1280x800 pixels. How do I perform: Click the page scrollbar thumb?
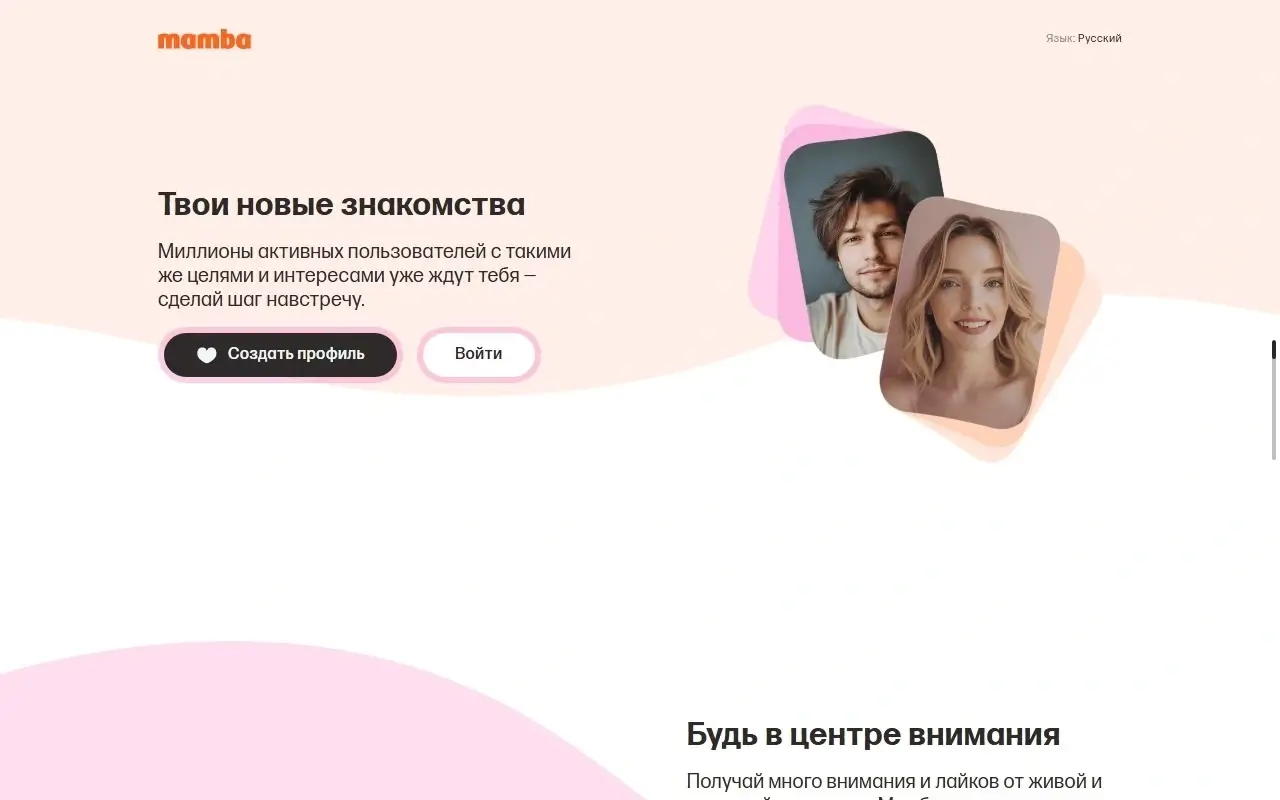point(1274,349)
